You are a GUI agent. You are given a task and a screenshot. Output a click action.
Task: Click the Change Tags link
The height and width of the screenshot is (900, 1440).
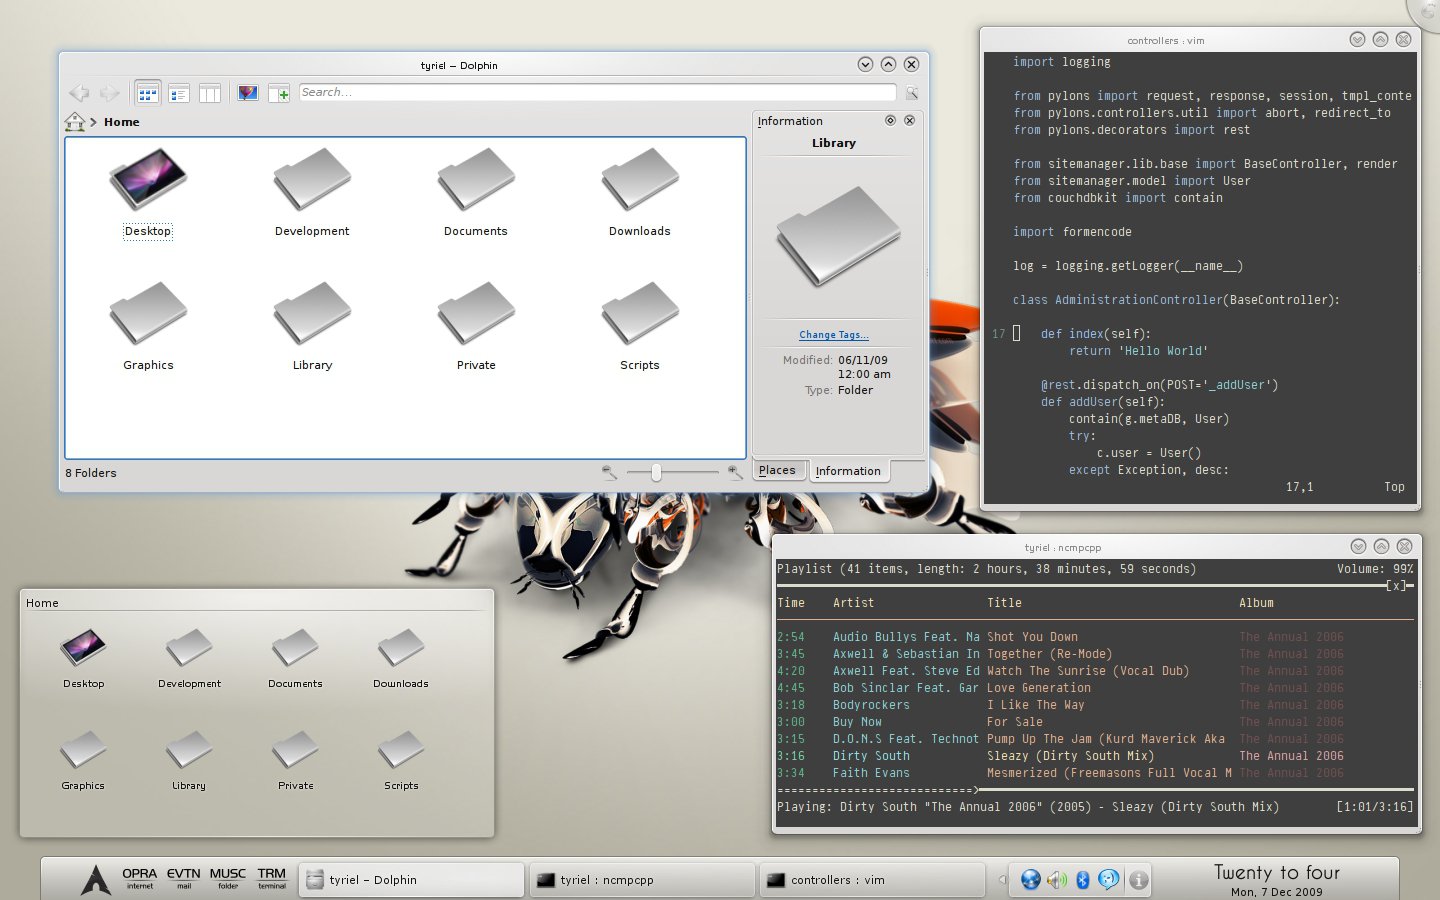click(834, 335)
